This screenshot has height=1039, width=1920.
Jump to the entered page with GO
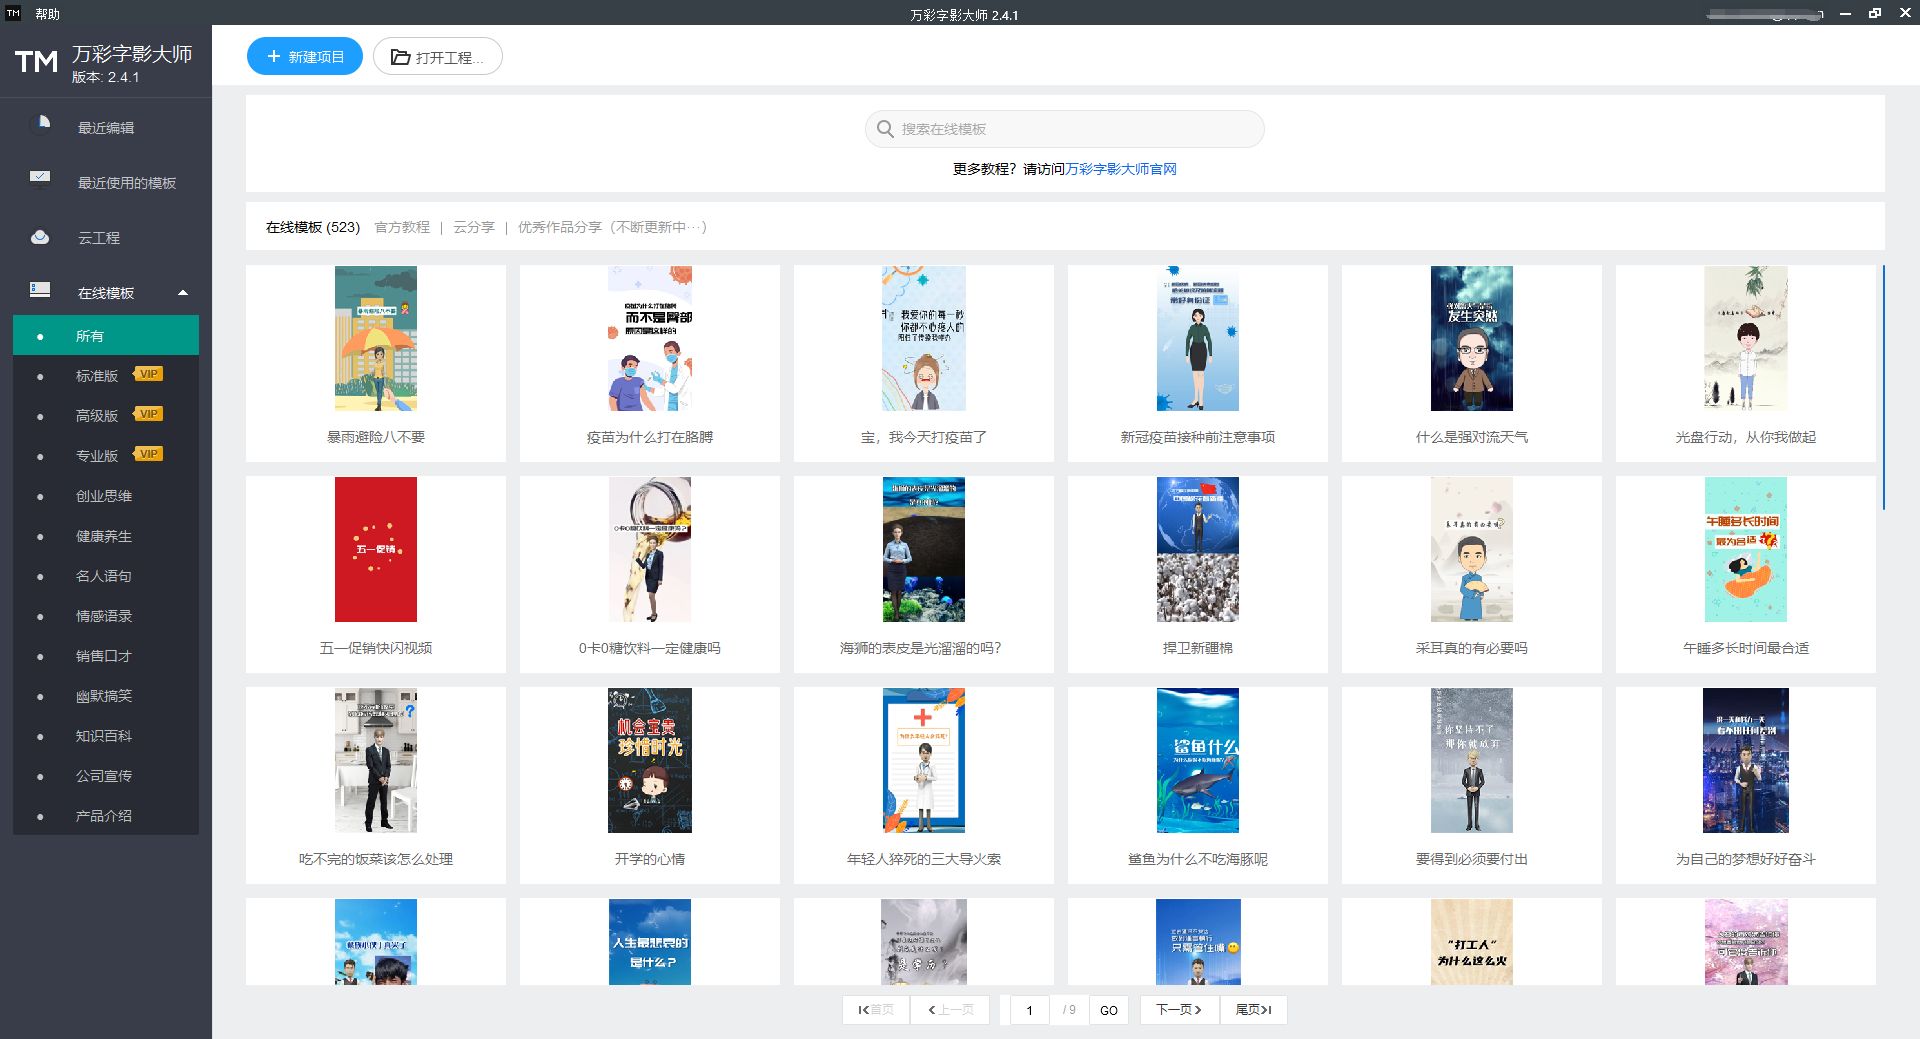point(1109,1010)
